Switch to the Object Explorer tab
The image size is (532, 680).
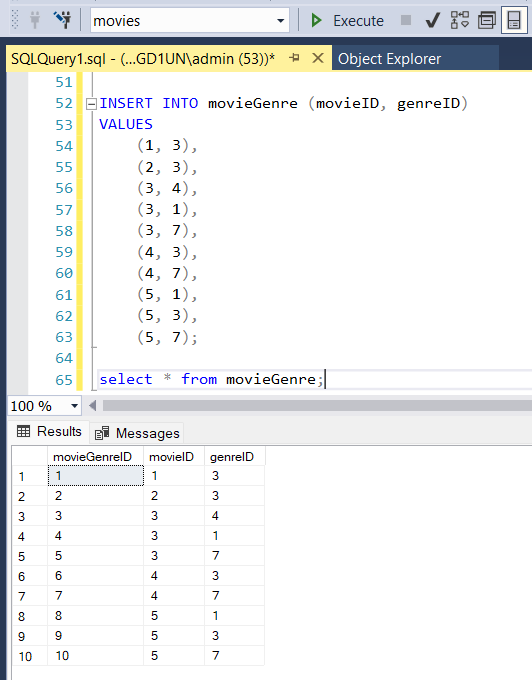tap(389, 59)
